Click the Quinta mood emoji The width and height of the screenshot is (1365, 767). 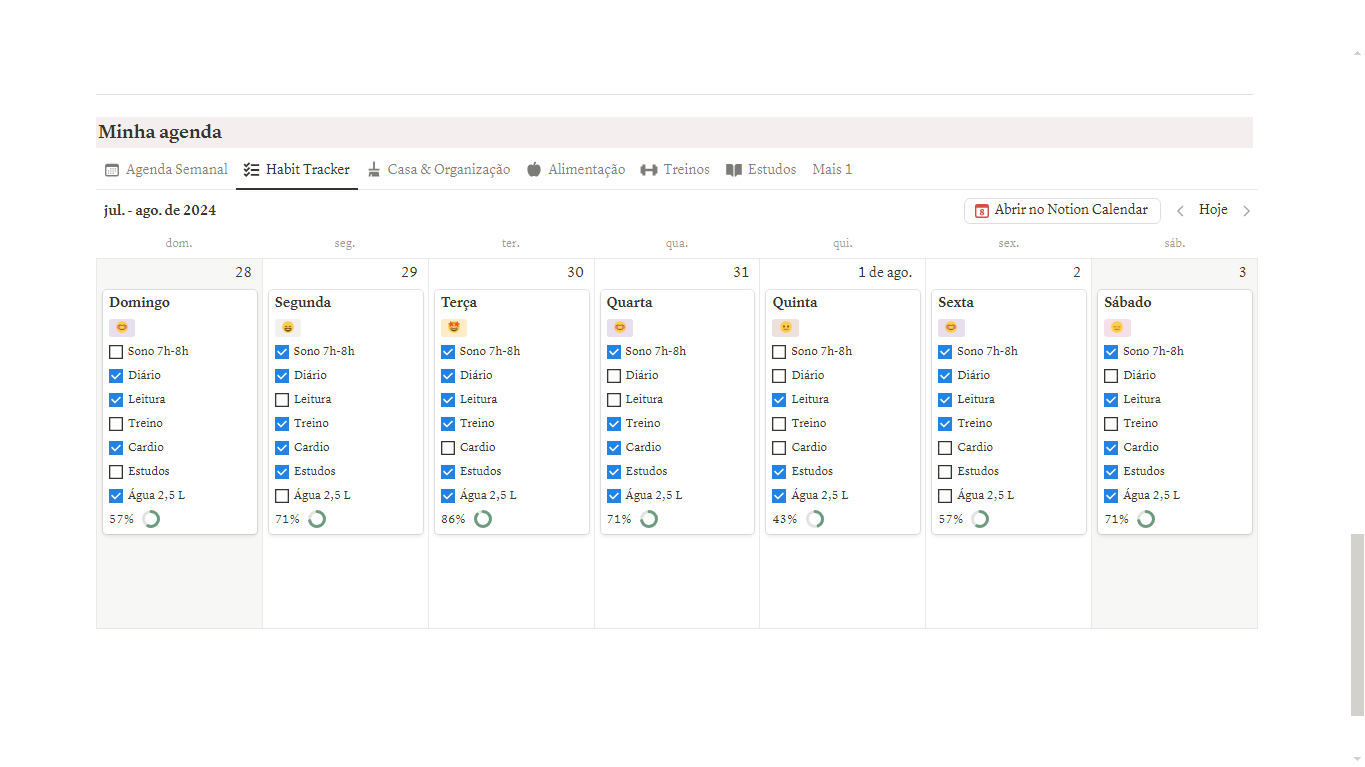(x=786, y=327)
